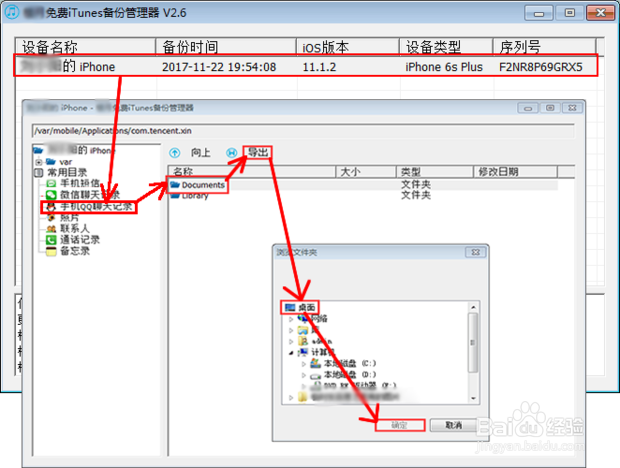Click the iOS版本 column header
Image resolution: width=620 pixels, height=468 pixels.
(x=348, y=47)
